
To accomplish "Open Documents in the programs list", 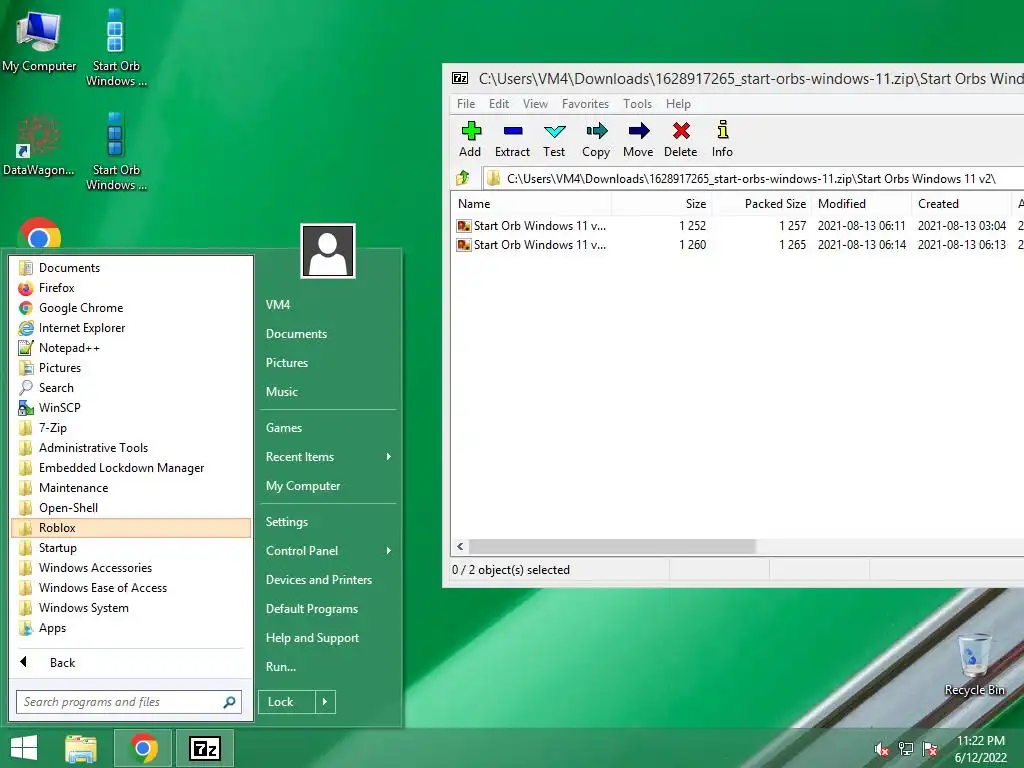I will point(131,268).
